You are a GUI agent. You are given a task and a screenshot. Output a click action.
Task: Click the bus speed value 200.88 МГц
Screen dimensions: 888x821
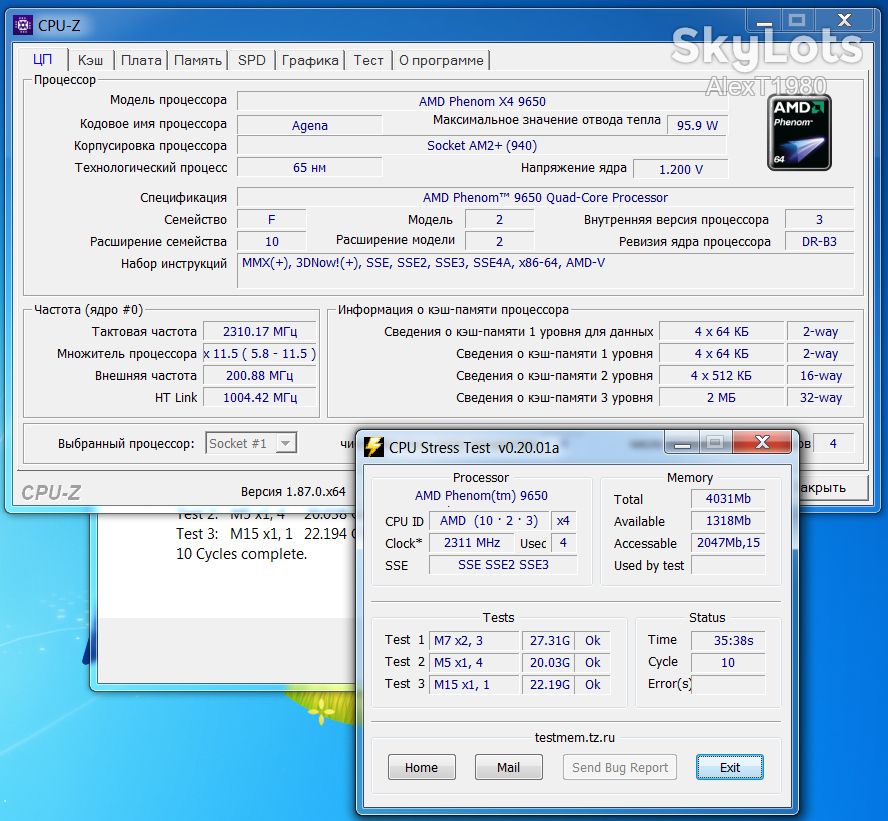(x=260, y=375)
